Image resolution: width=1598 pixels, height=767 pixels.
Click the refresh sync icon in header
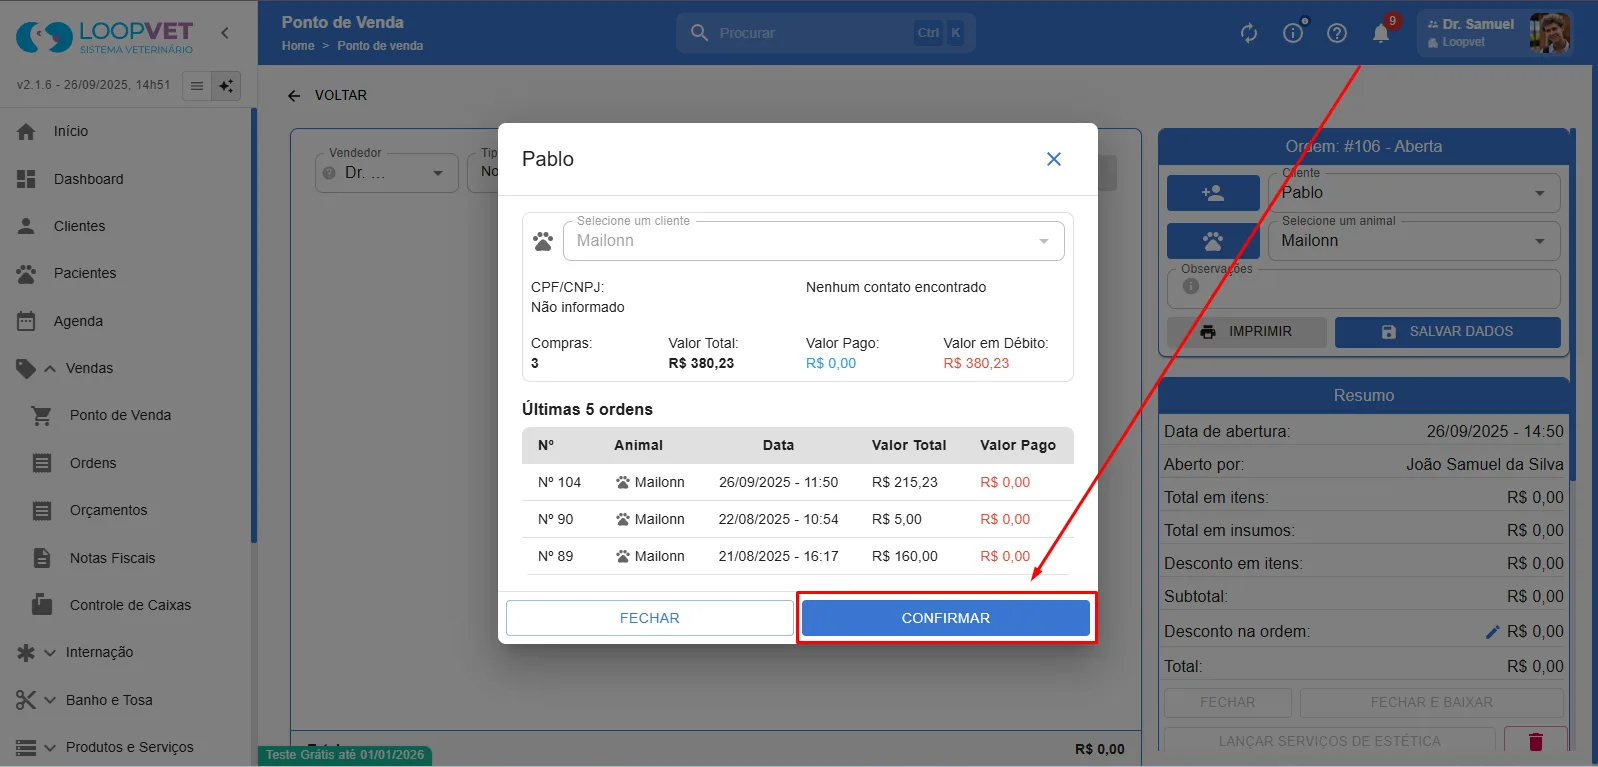[x=1249, y=33]
